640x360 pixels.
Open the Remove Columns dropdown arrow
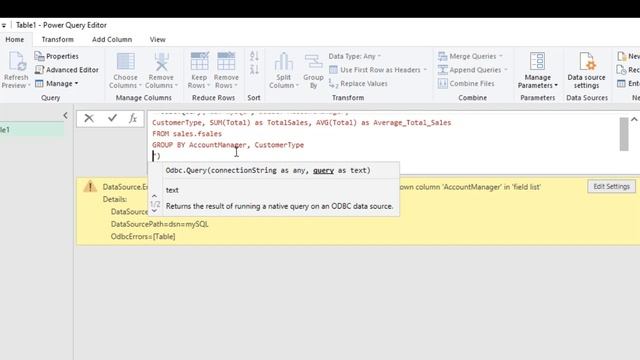(176, 85)
